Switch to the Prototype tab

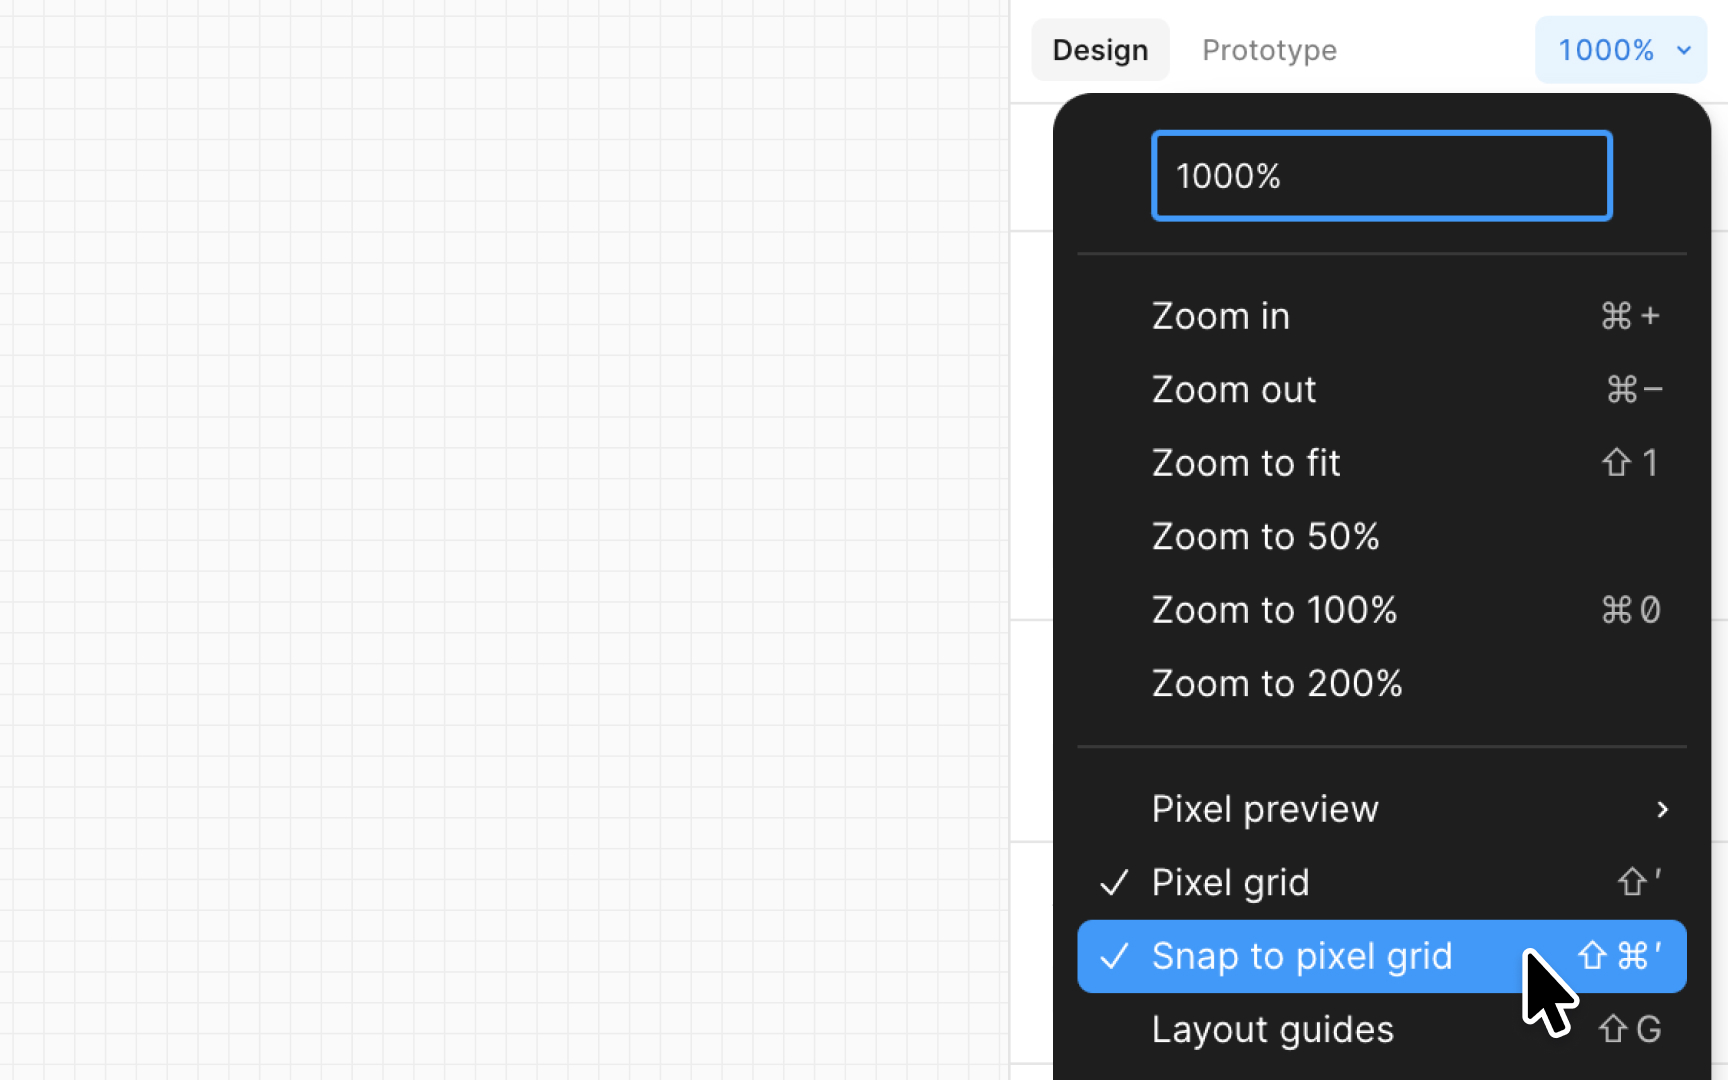coord(1269,50)
